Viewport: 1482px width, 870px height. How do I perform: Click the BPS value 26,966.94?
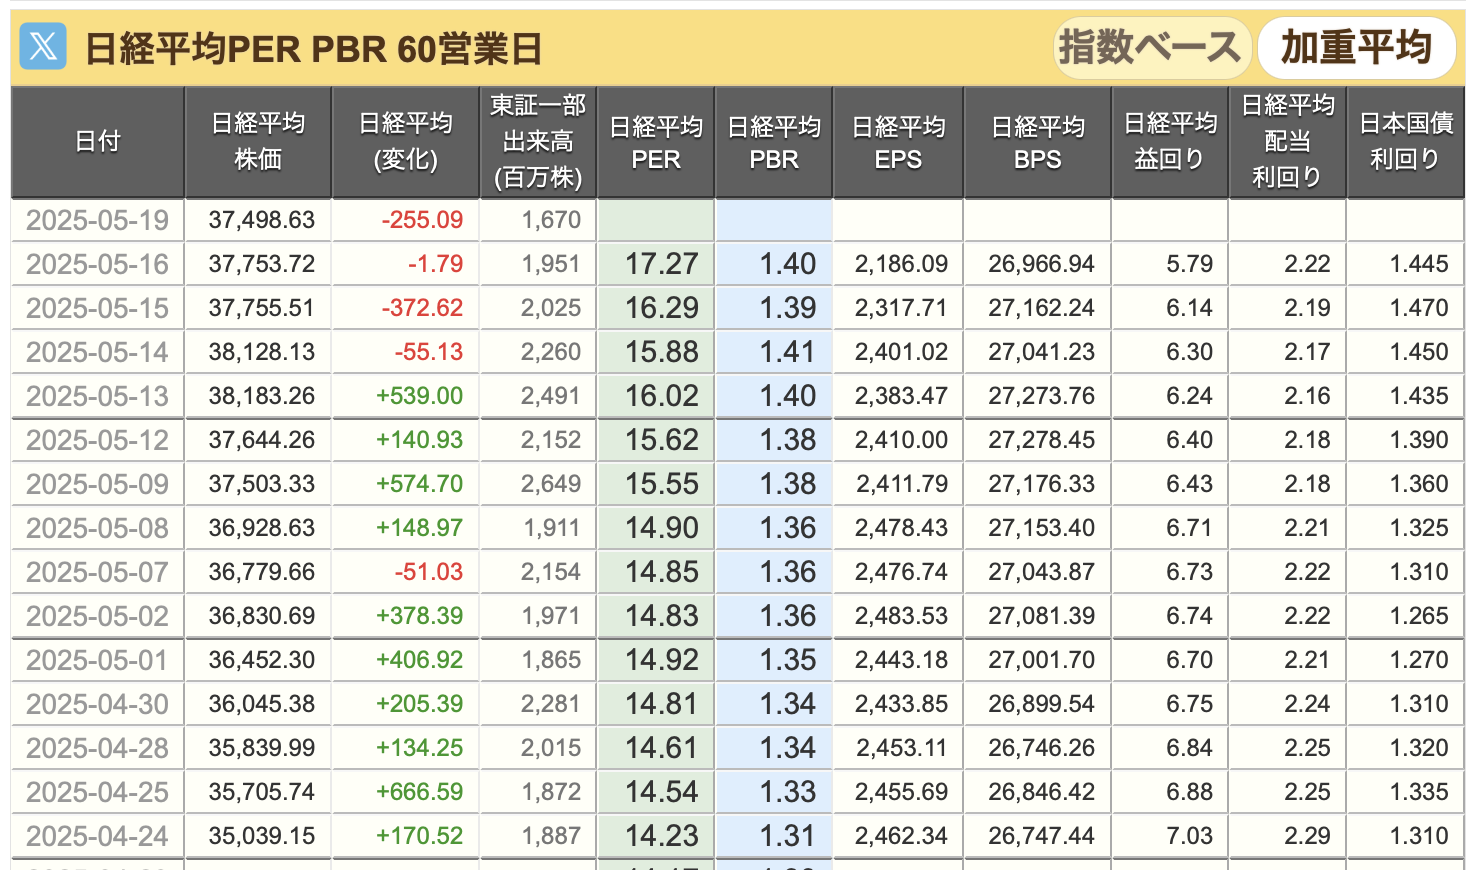(x=1042, y=264)
